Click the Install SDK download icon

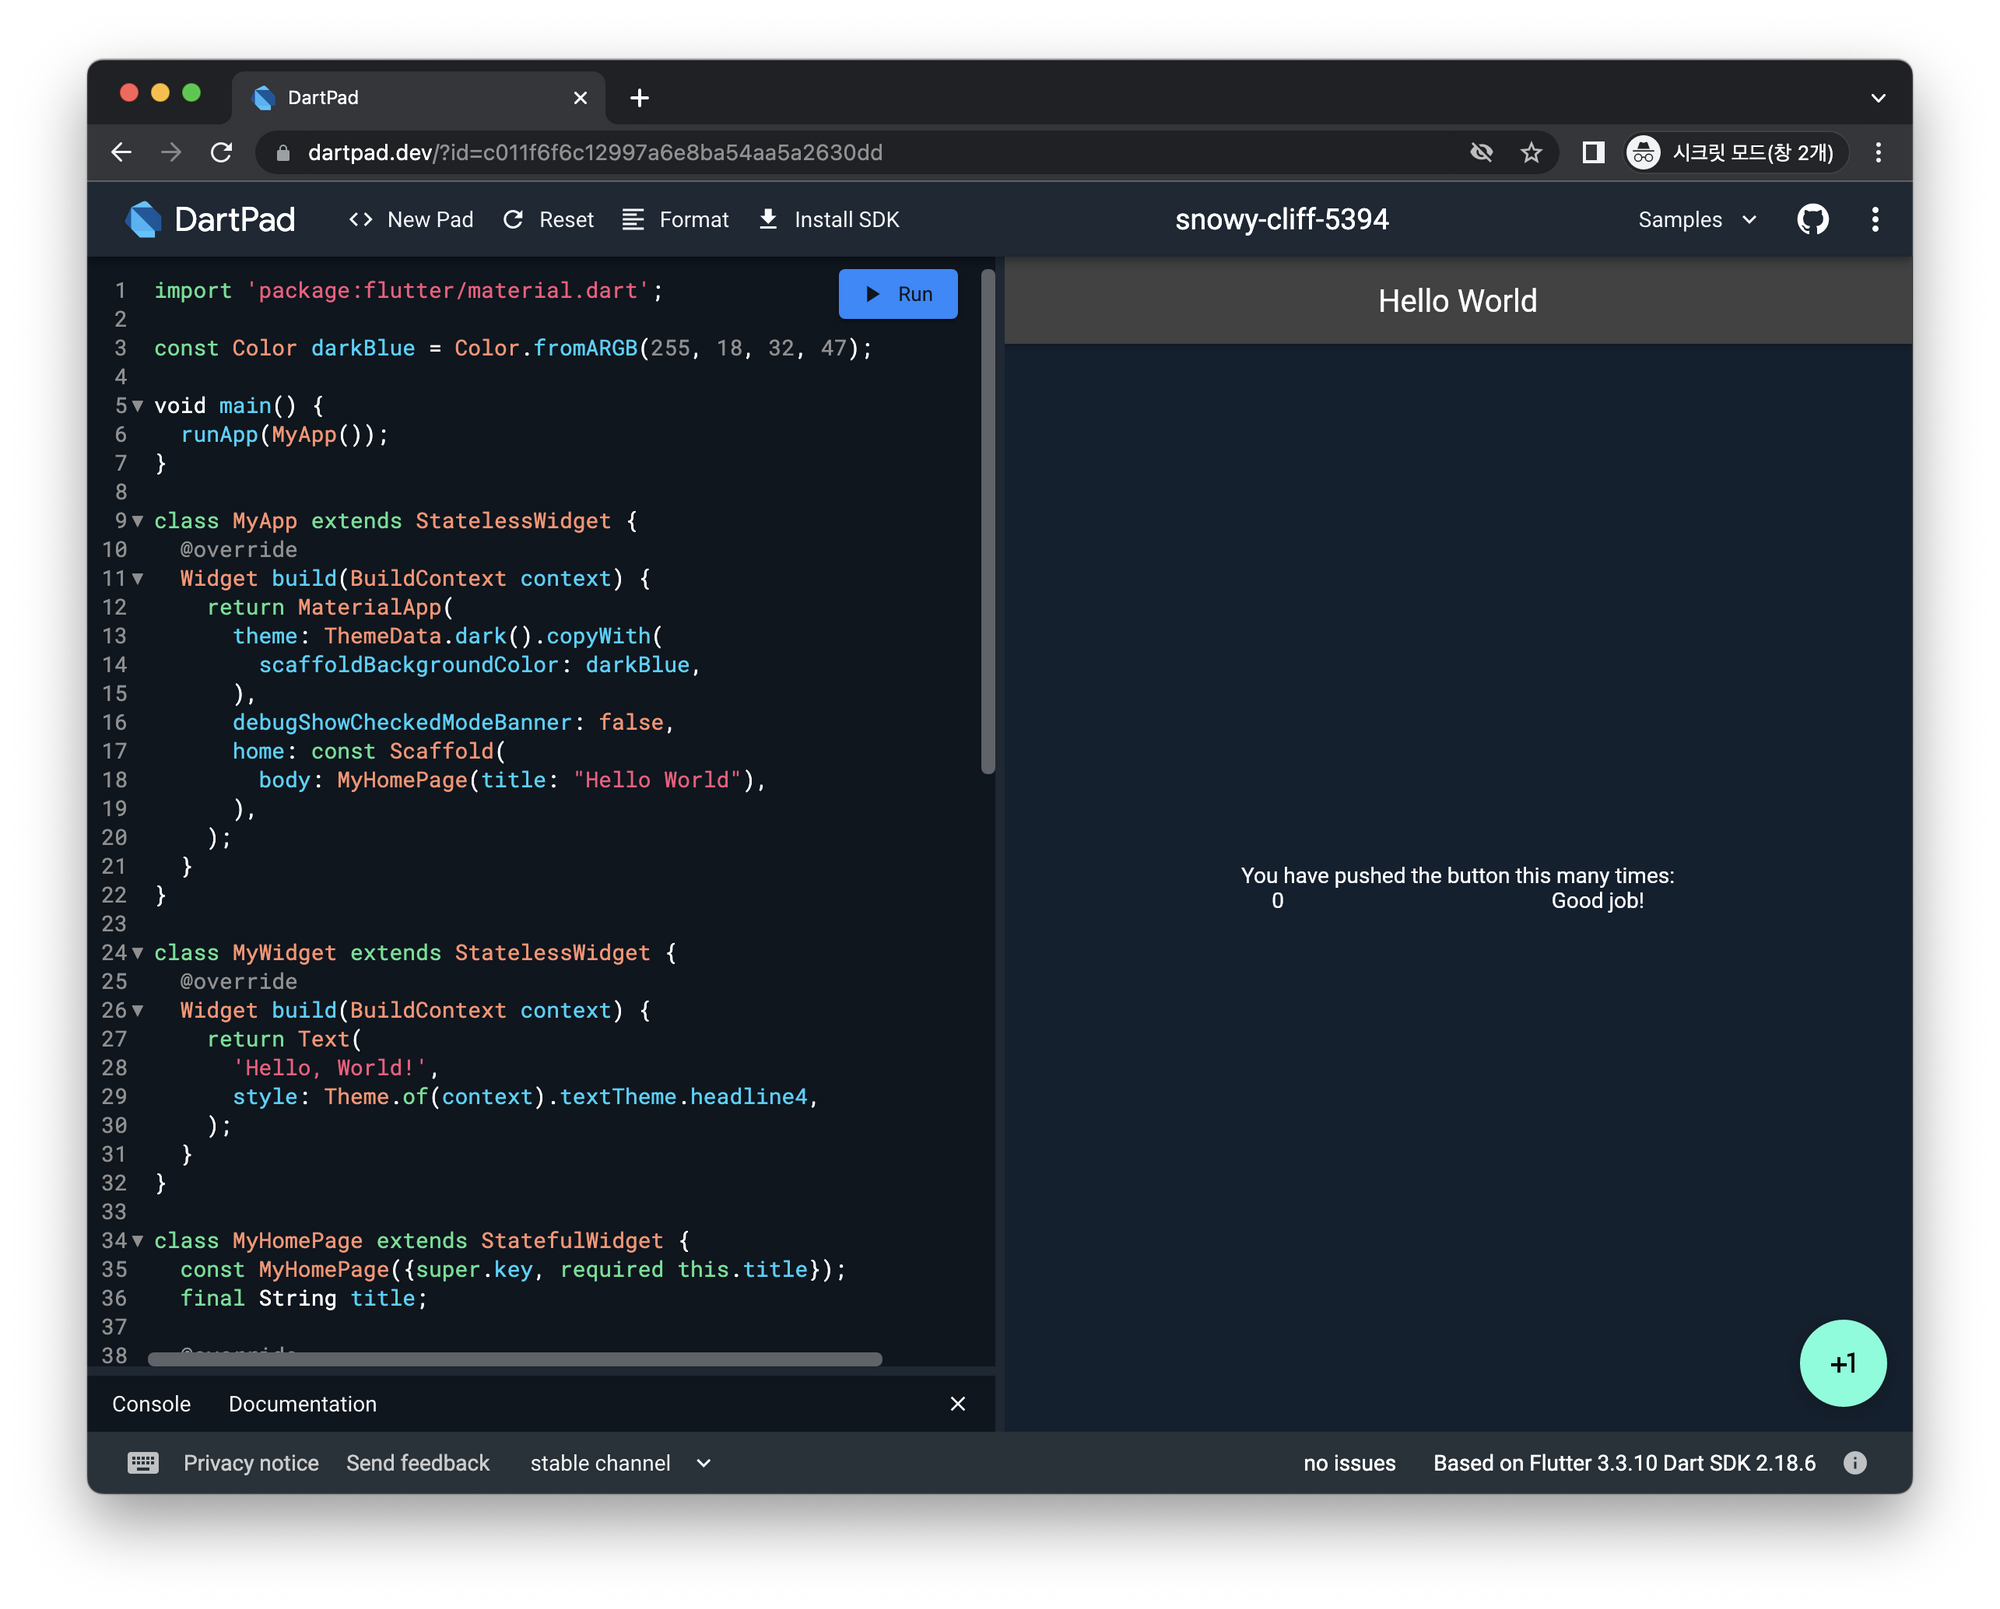[x=768, y=220]
